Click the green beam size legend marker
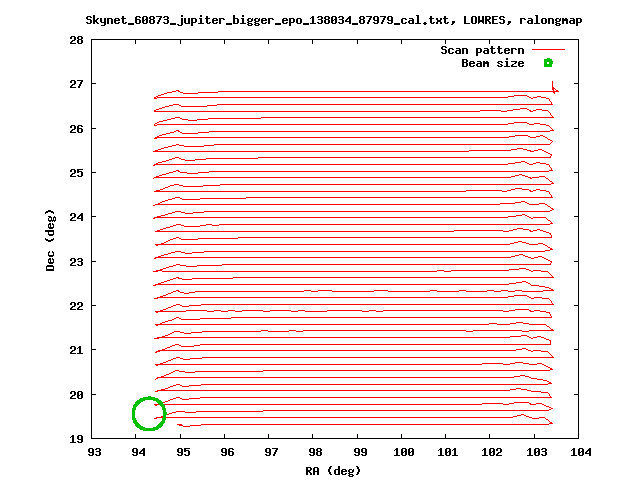Screen dimensions: 640x480 coord(548,63)
